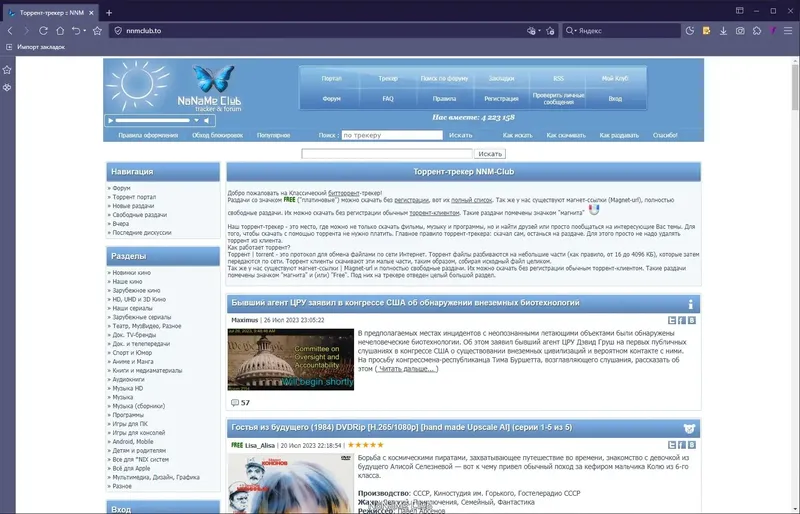Viewport: 800px width, 514px height.
Task: Click the translate icon in address bar
Action: 531,31
